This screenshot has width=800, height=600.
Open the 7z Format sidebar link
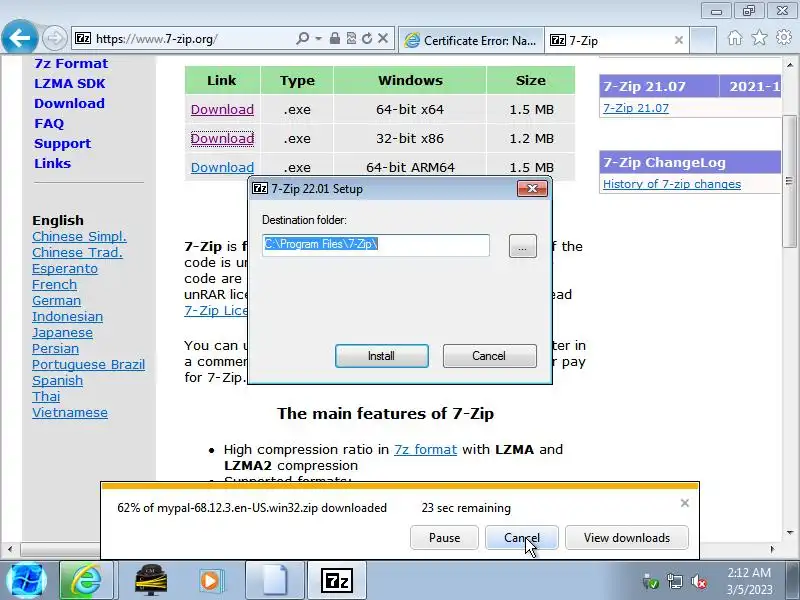coord(71,63)
